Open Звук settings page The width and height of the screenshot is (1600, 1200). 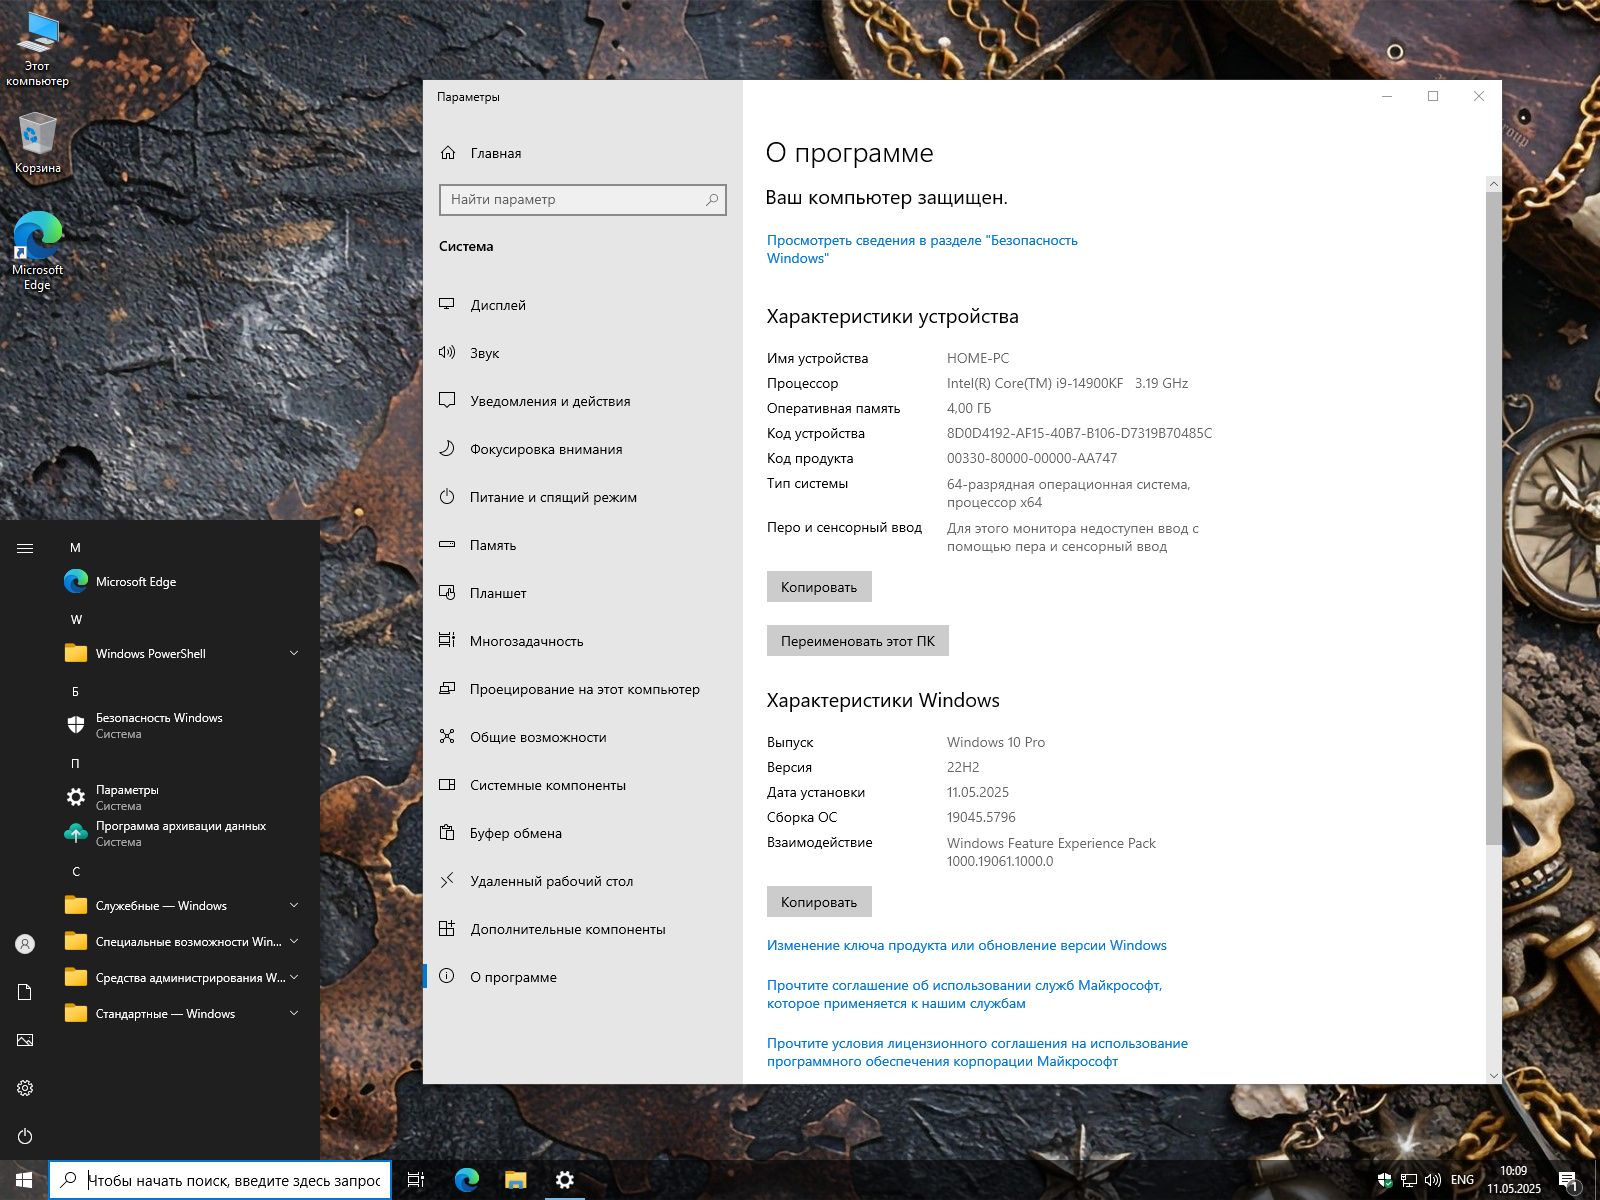coord(583,353)
